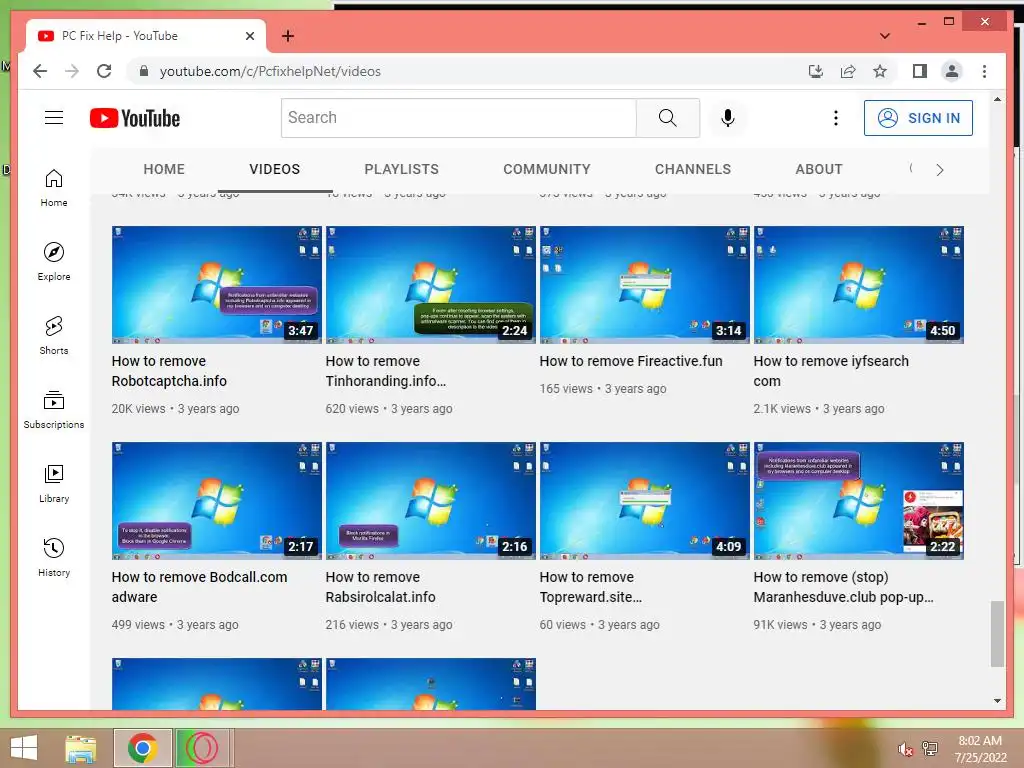Click scrollbar up arrow

pos(997,99)
